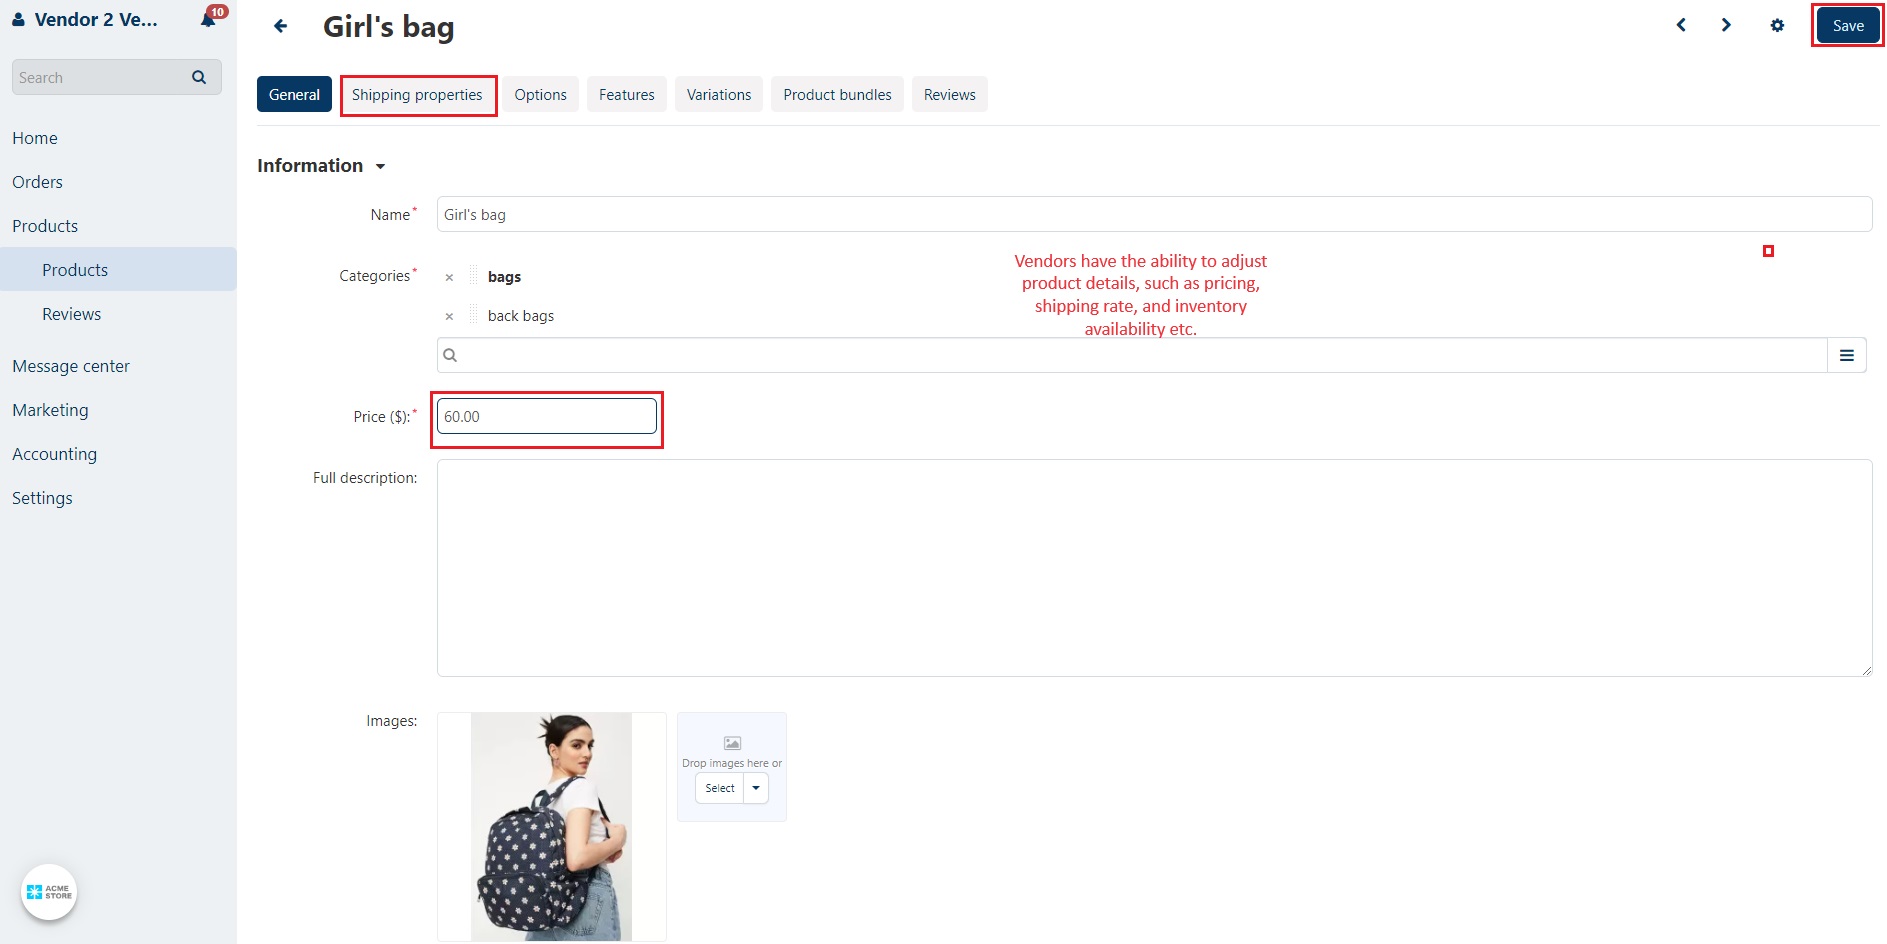Open Marketing in sidebar
The image size is (1887, 944).
coord(50,410)
